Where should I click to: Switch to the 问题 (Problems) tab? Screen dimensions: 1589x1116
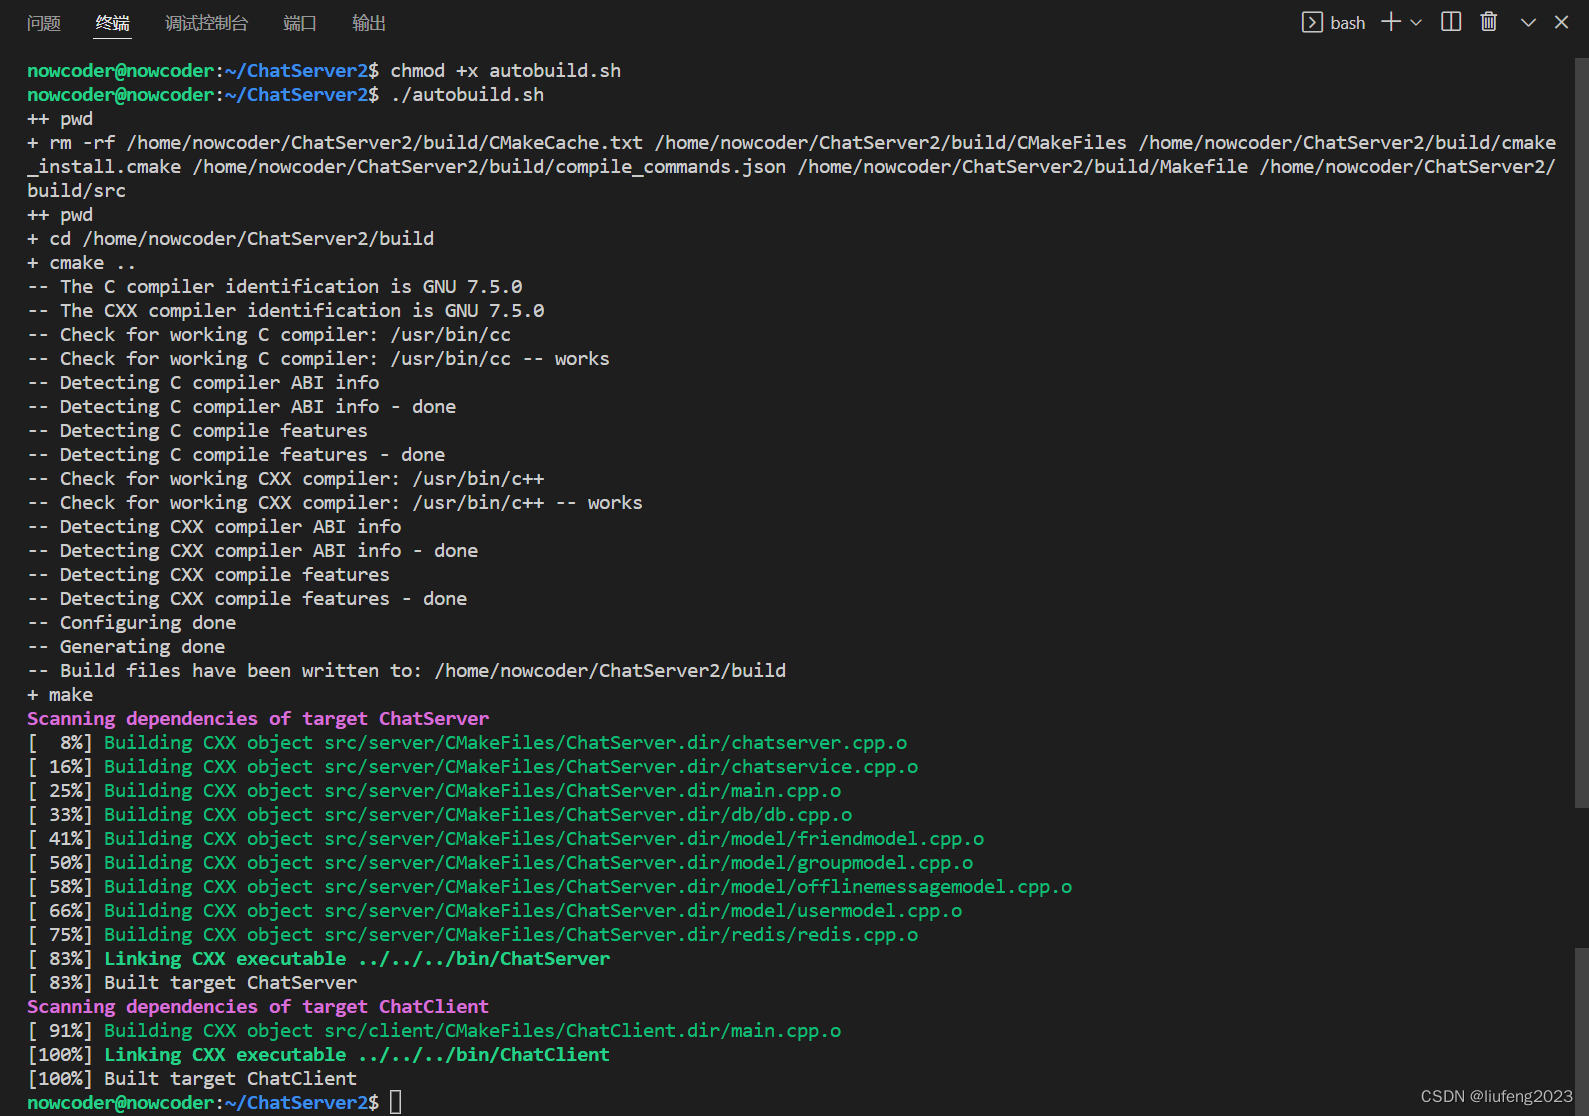point(44,23)
